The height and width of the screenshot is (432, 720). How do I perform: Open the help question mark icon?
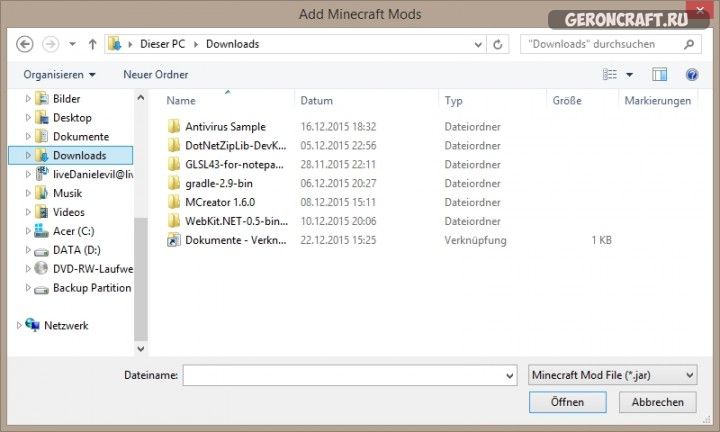click(691, 75)
